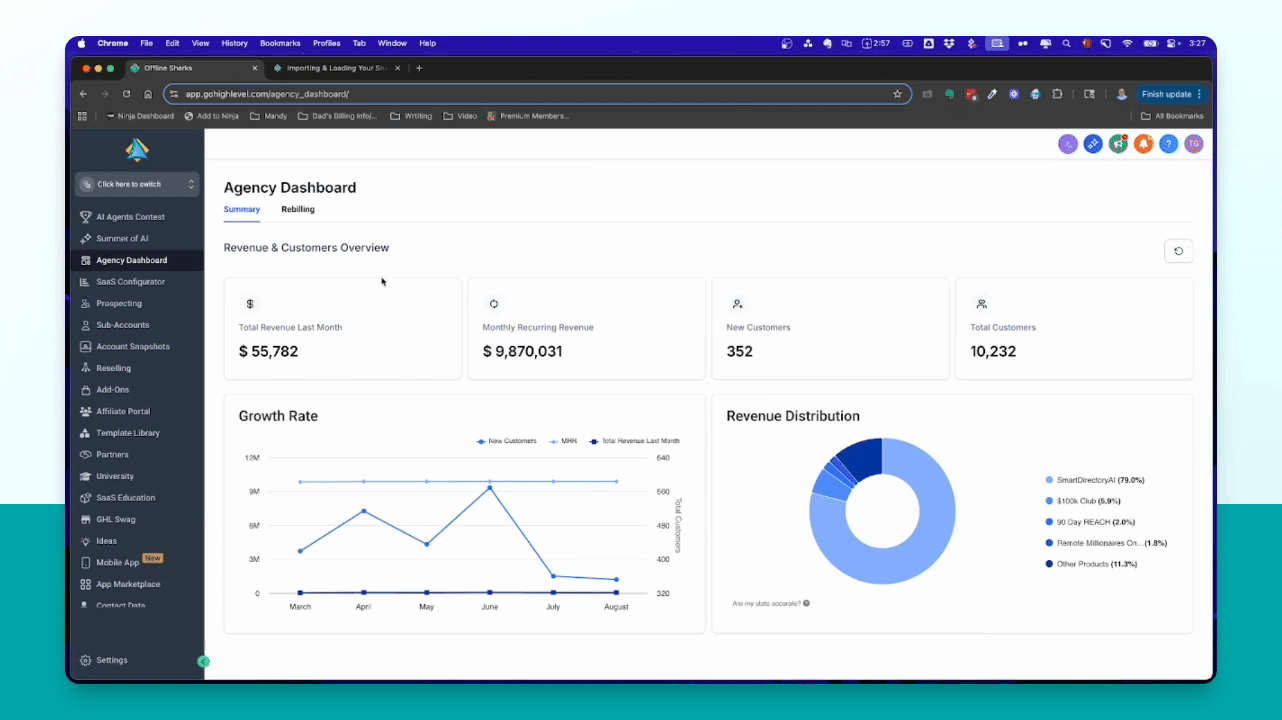
Task: Collapse sidebar using the green arrow
Action: tap(203, 661)
